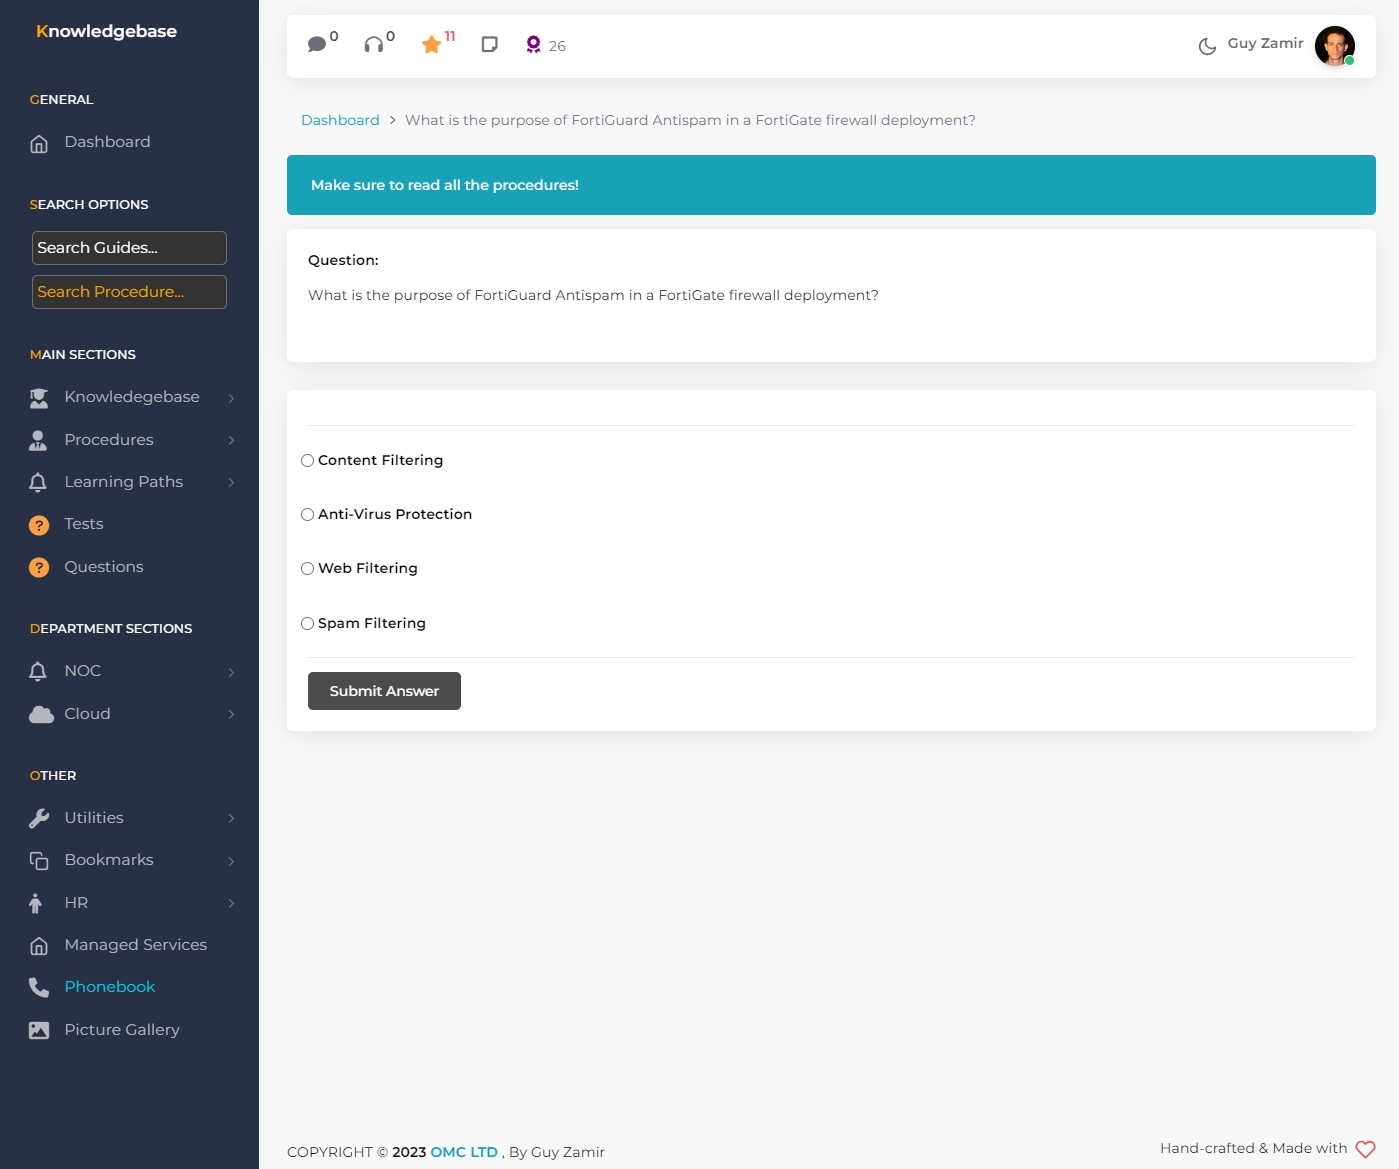Screen dimensions: 1399x1169
Task: Click the Managed Services home icon
Action: (39, 945)
